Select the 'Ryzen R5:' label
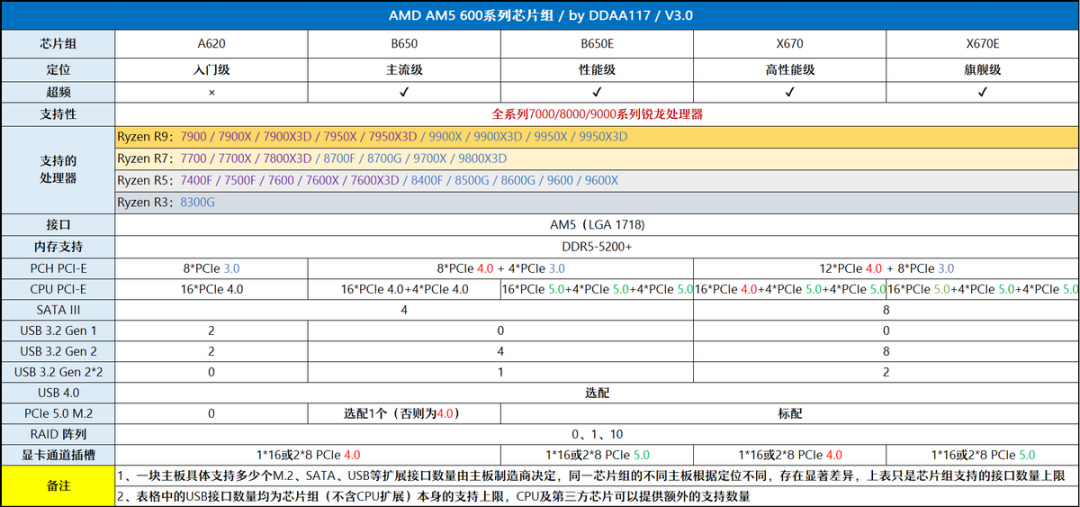Screen dimensions: 1080x507 click(145, 180)
